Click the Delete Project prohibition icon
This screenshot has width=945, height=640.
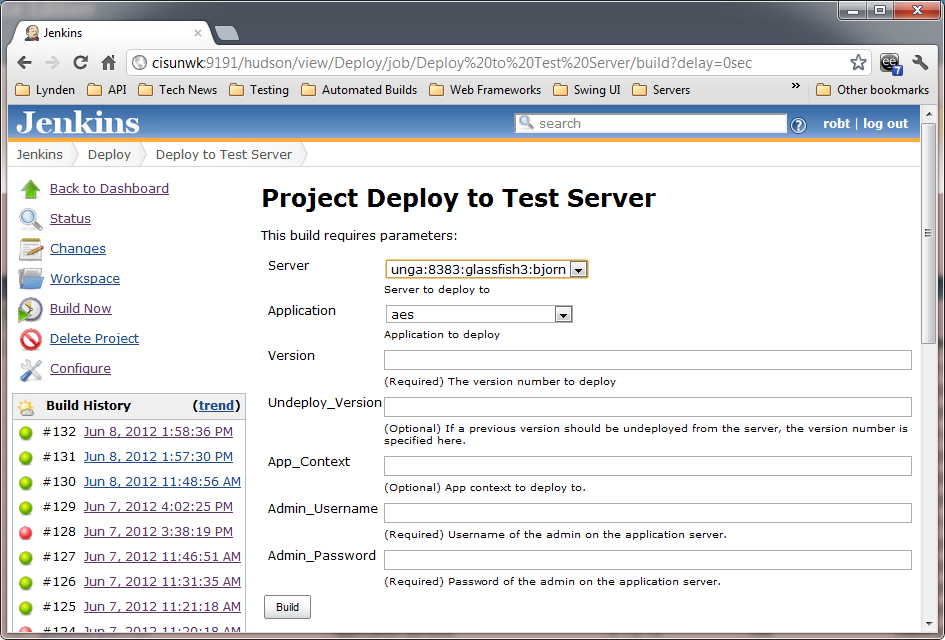coord(31,339)
